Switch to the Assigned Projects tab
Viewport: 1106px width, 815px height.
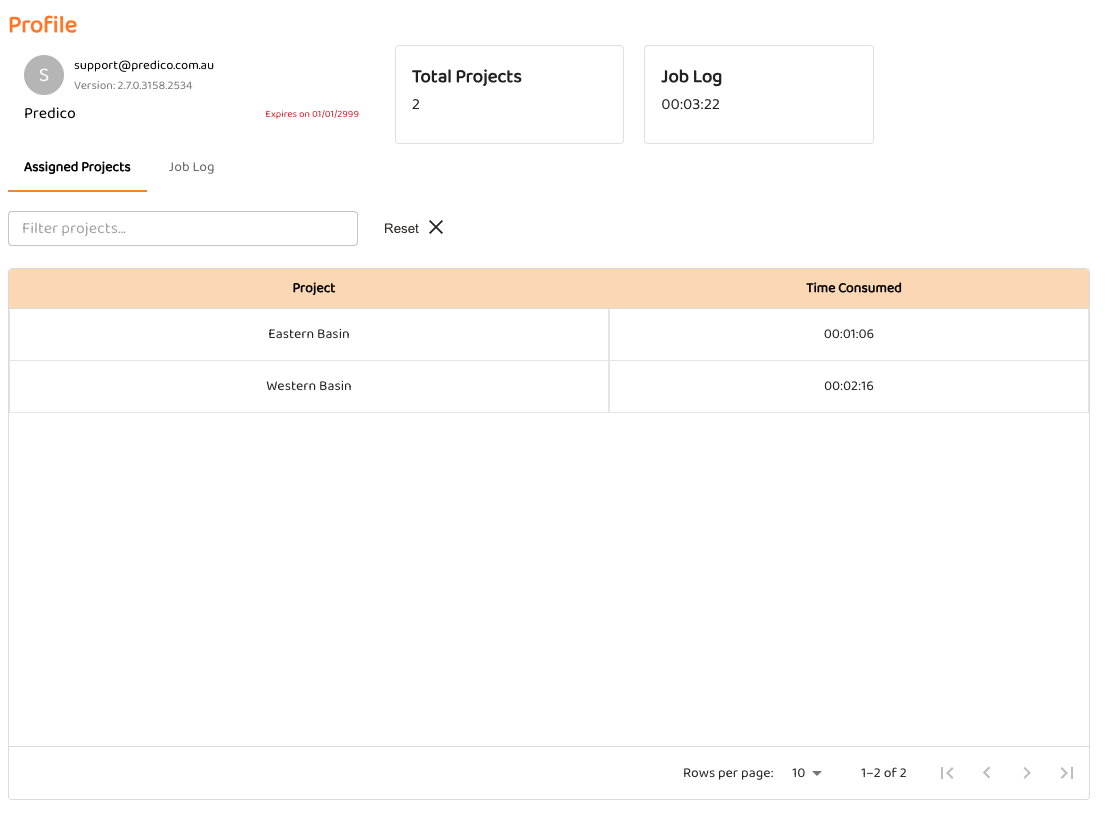[77, 167]
